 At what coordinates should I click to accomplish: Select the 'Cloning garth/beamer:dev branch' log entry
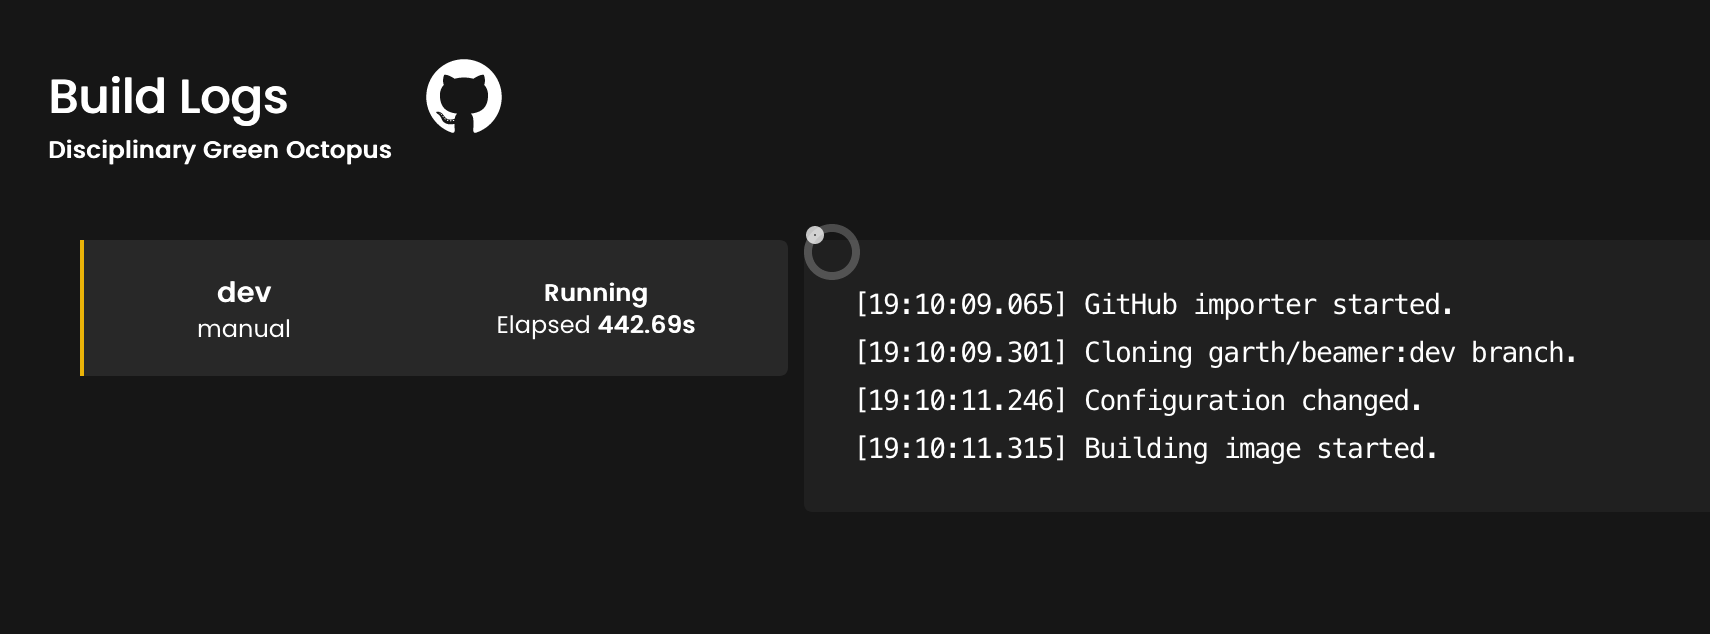pyautogui.click(x=1216, y=353)
